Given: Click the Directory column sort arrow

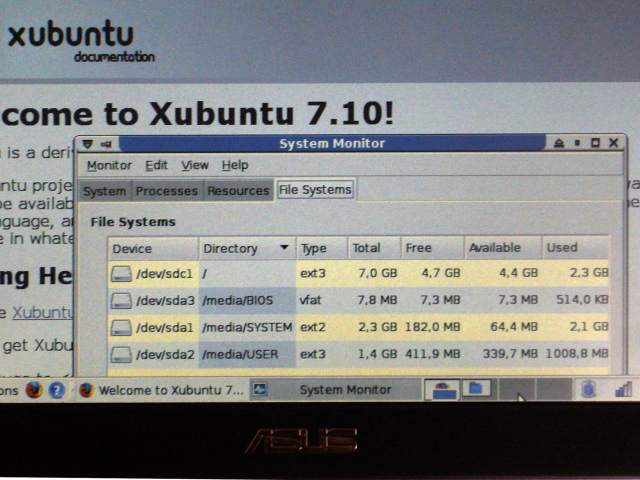Looking at the screenshot, I should pos(284,247).
